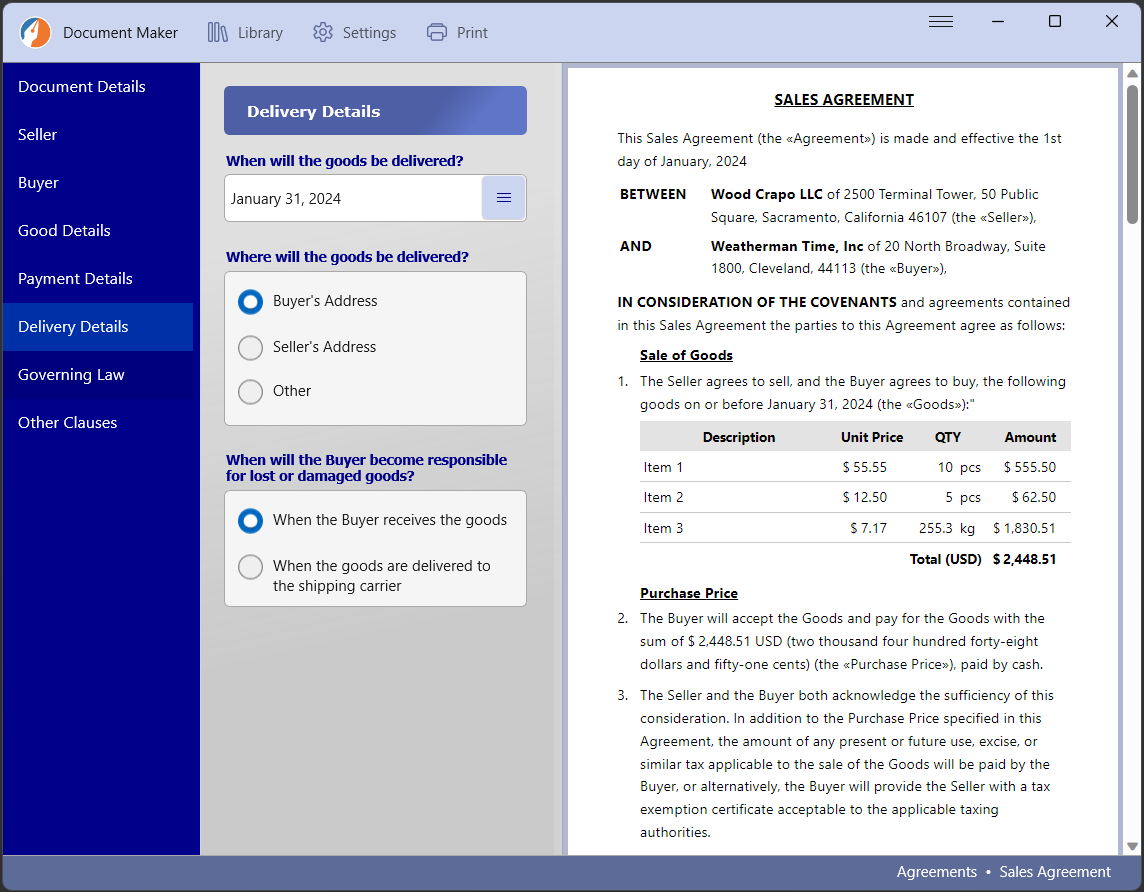
Task: Open the Buyer section
Action: coord(98,182)
